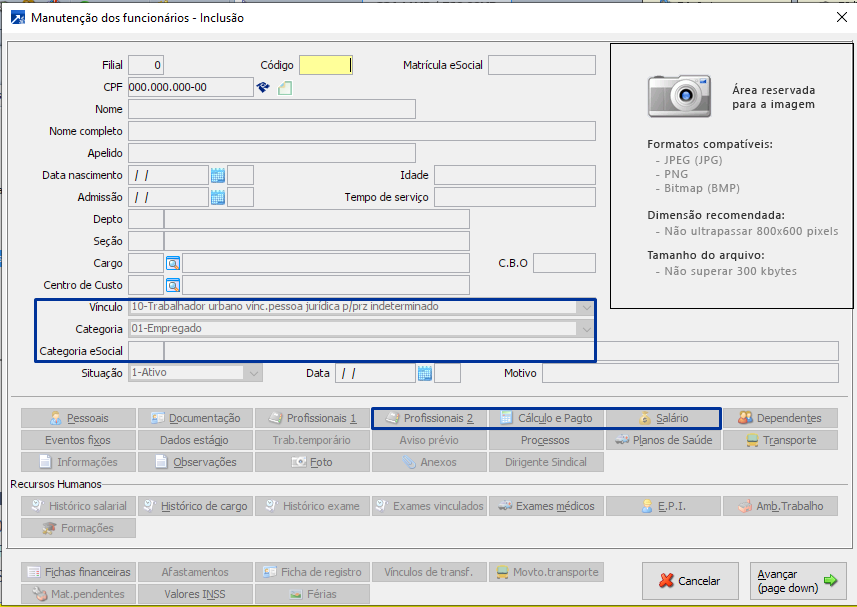
Task: Click the Cancelar button
Action: (x=690, y=581)
